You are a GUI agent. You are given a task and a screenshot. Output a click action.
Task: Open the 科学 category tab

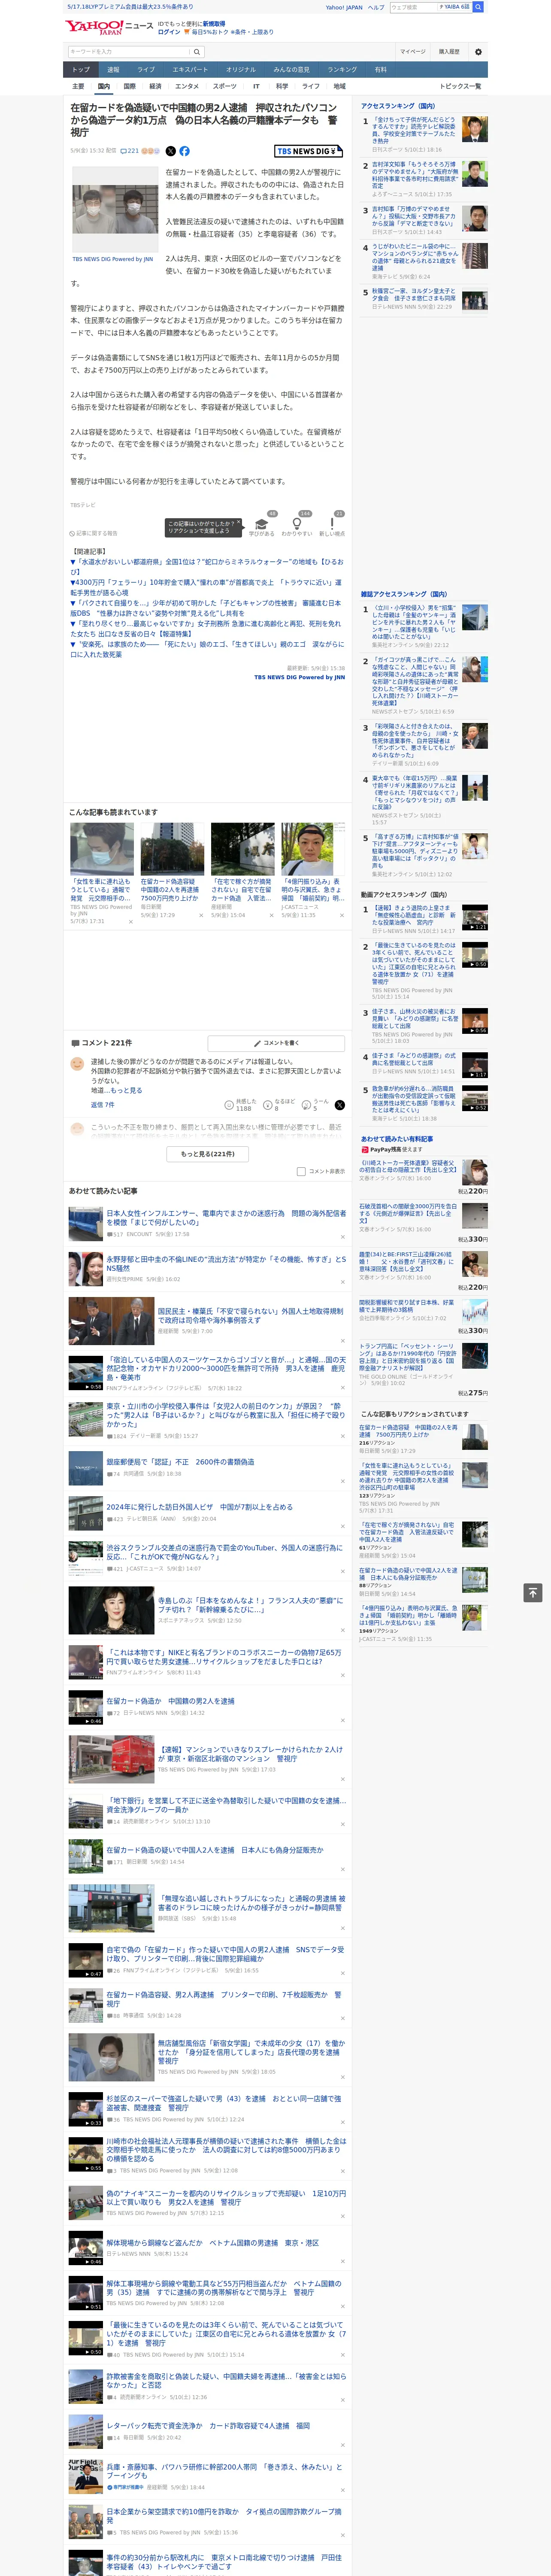coord(282,86)
